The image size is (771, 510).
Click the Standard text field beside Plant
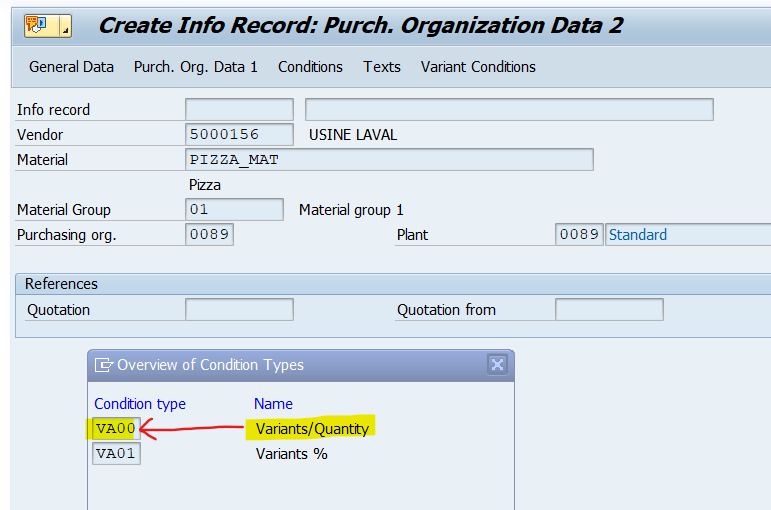(x=688, y=235)
